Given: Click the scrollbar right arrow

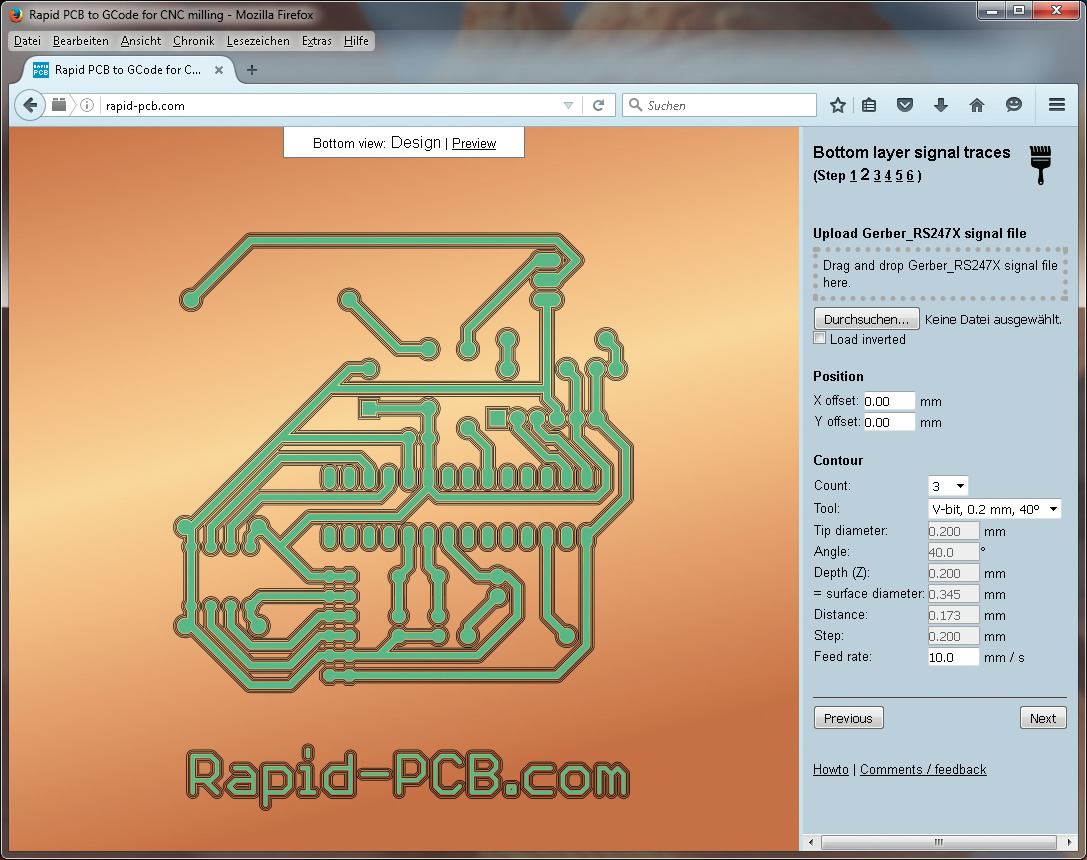Looking at the screenshot, I should tap(1068, 842).
